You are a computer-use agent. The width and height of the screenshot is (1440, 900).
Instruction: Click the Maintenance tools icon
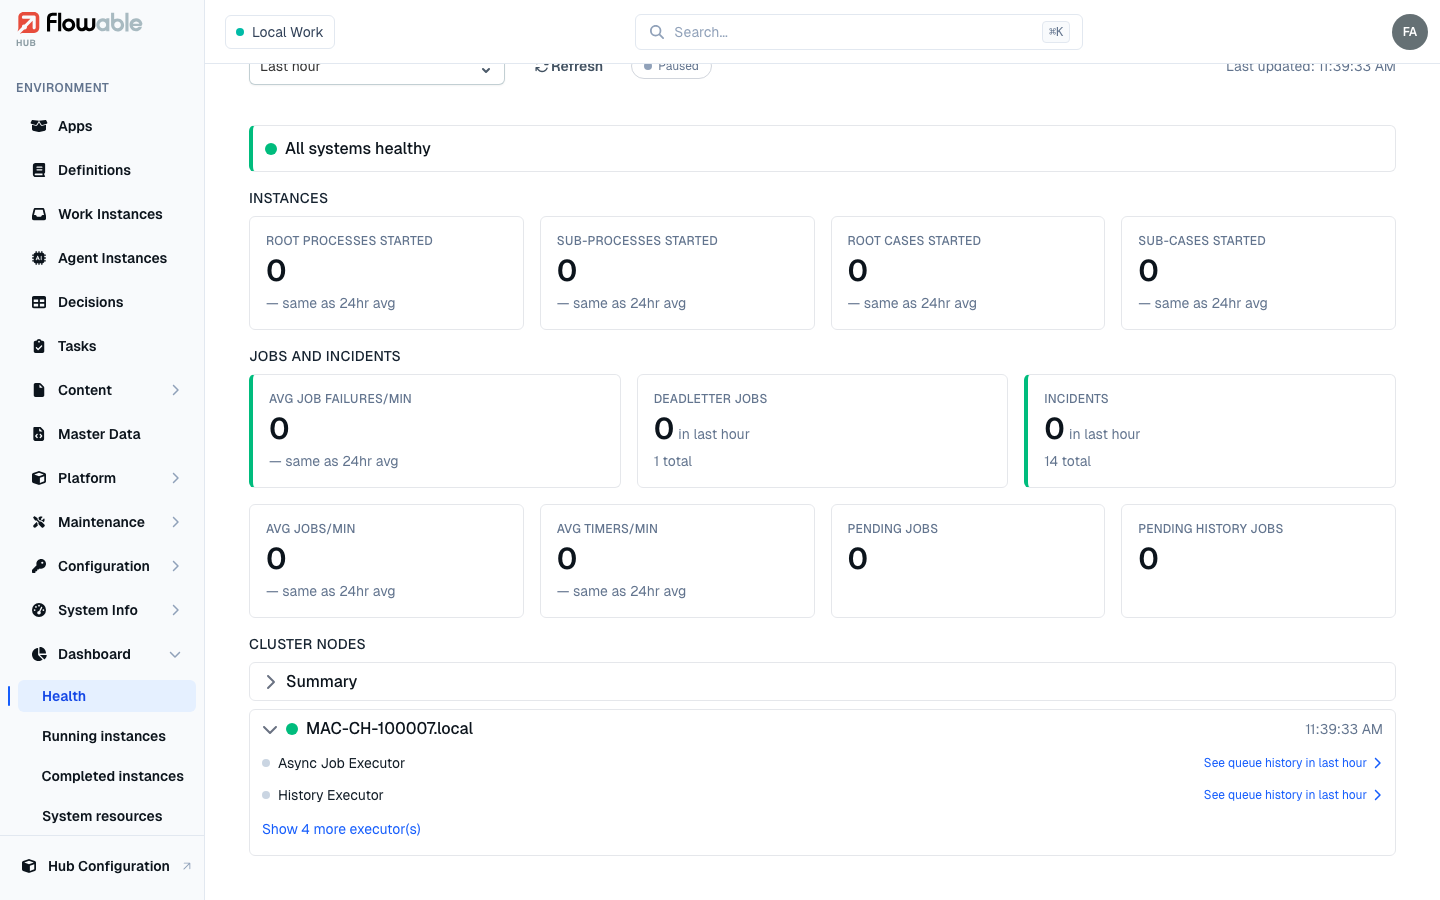pos(39,522)
